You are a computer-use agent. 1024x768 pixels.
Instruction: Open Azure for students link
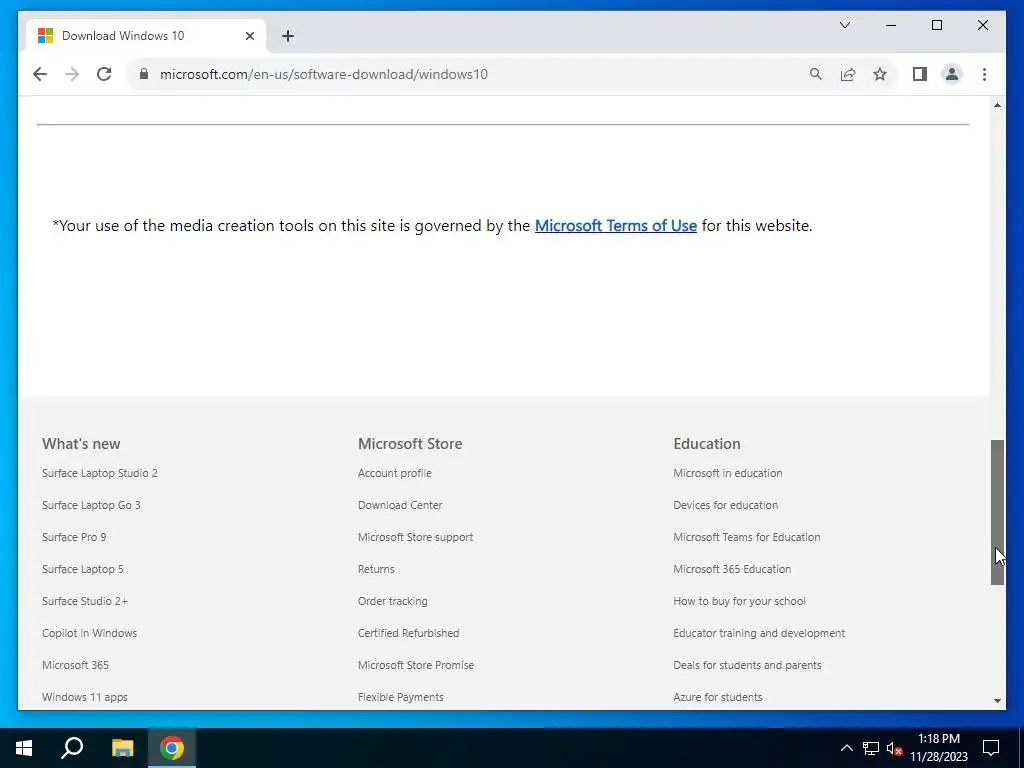click(x=718, y=697)
